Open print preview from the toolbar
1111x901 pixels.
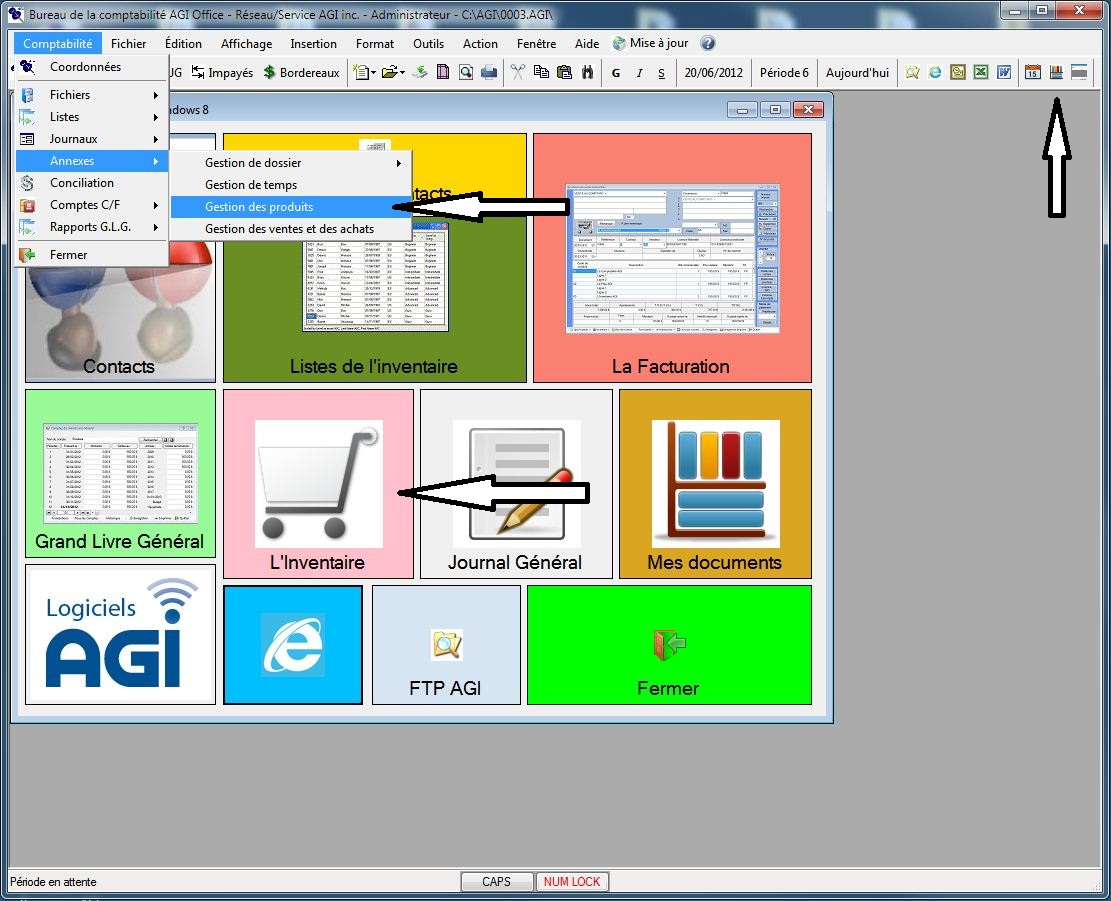click(466, 72)
